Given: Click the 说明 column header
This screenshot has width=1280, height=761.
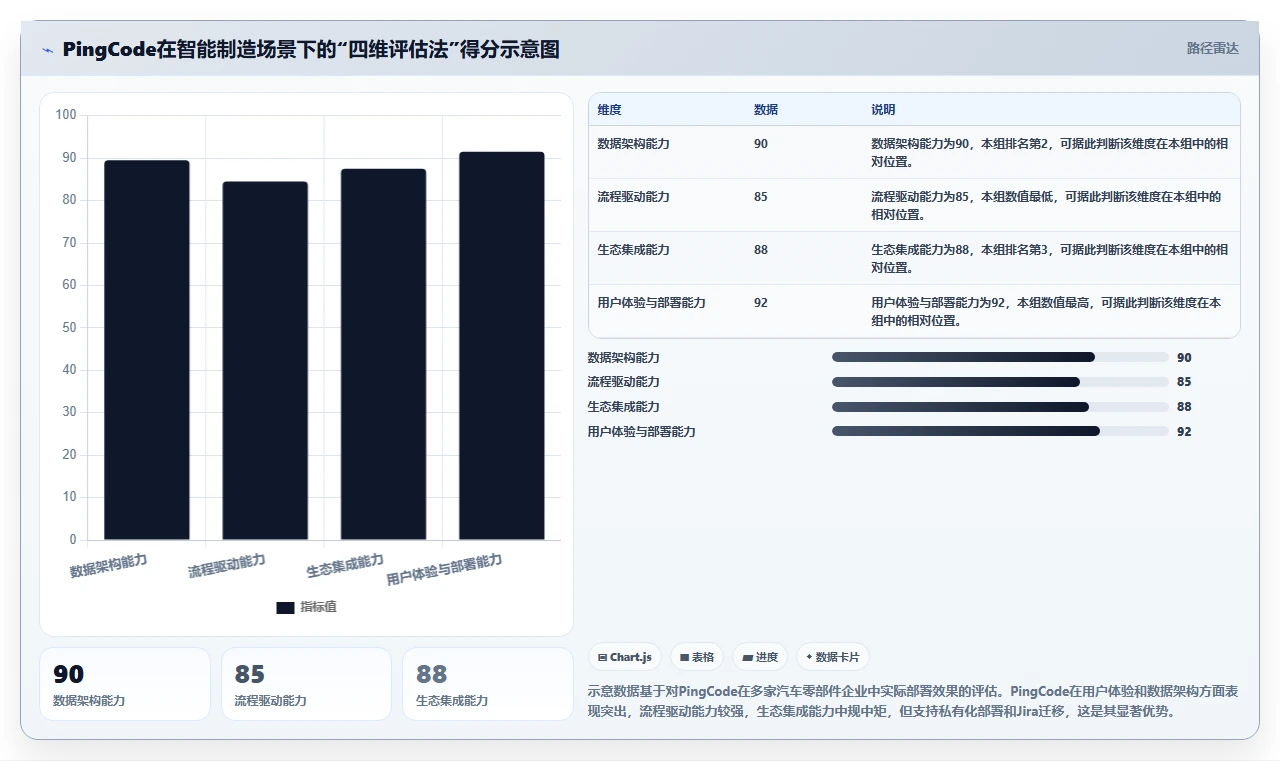Looking at the screenshot, I should [x=883, y=109].
